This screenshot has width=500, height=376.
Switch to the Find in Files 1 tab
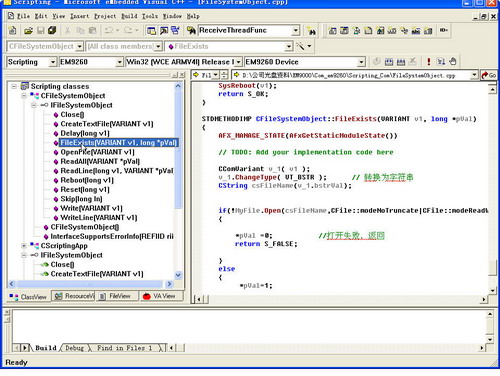(x=125, y=348)
